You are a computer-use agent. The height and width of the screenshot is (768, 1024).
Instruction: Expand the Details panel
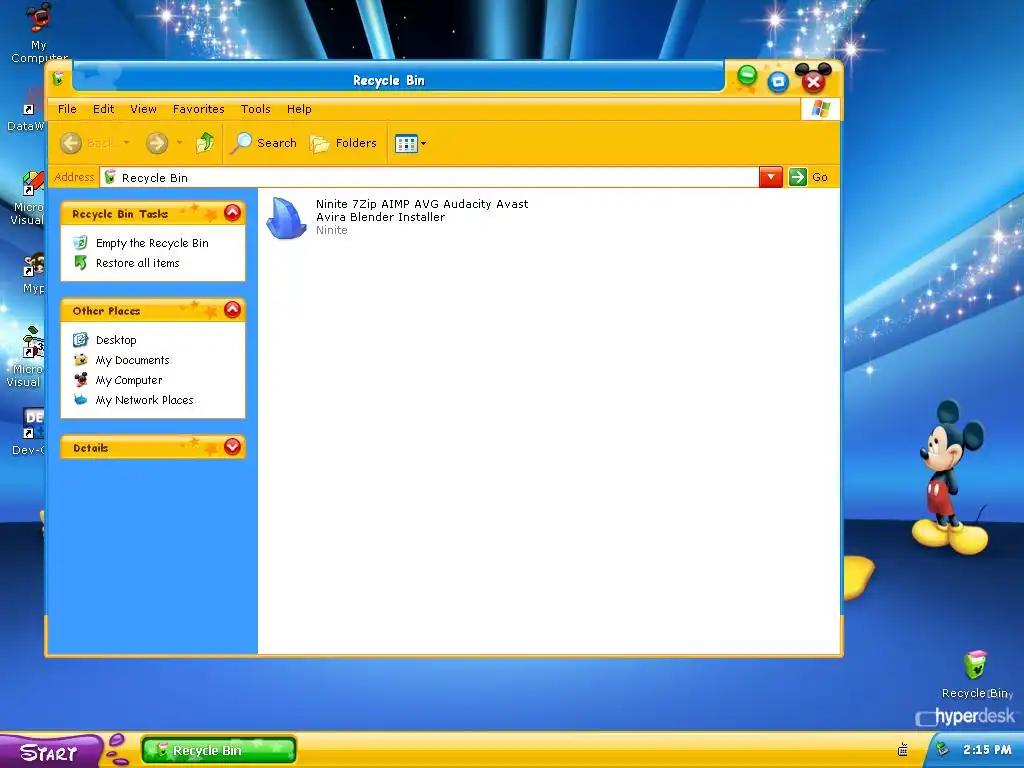(232, 447)
